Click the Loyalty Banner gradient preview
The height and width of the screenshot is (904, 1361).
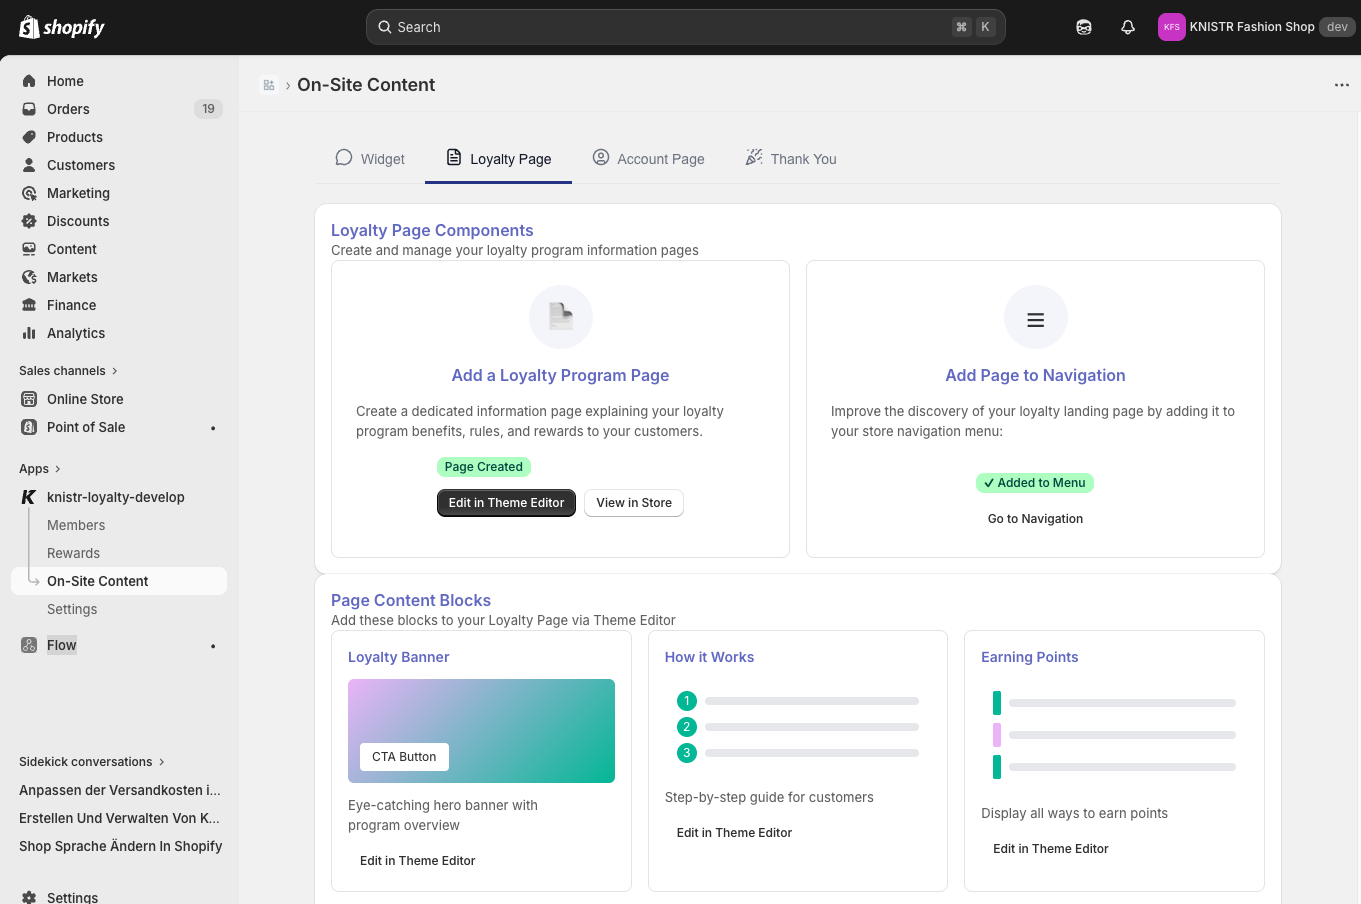[x=482, y=731]
